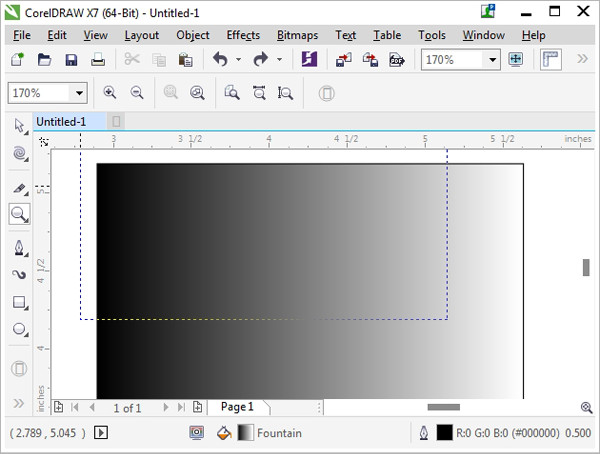Click the Print icon
600x454 pixels.
[x=98, y=60]
